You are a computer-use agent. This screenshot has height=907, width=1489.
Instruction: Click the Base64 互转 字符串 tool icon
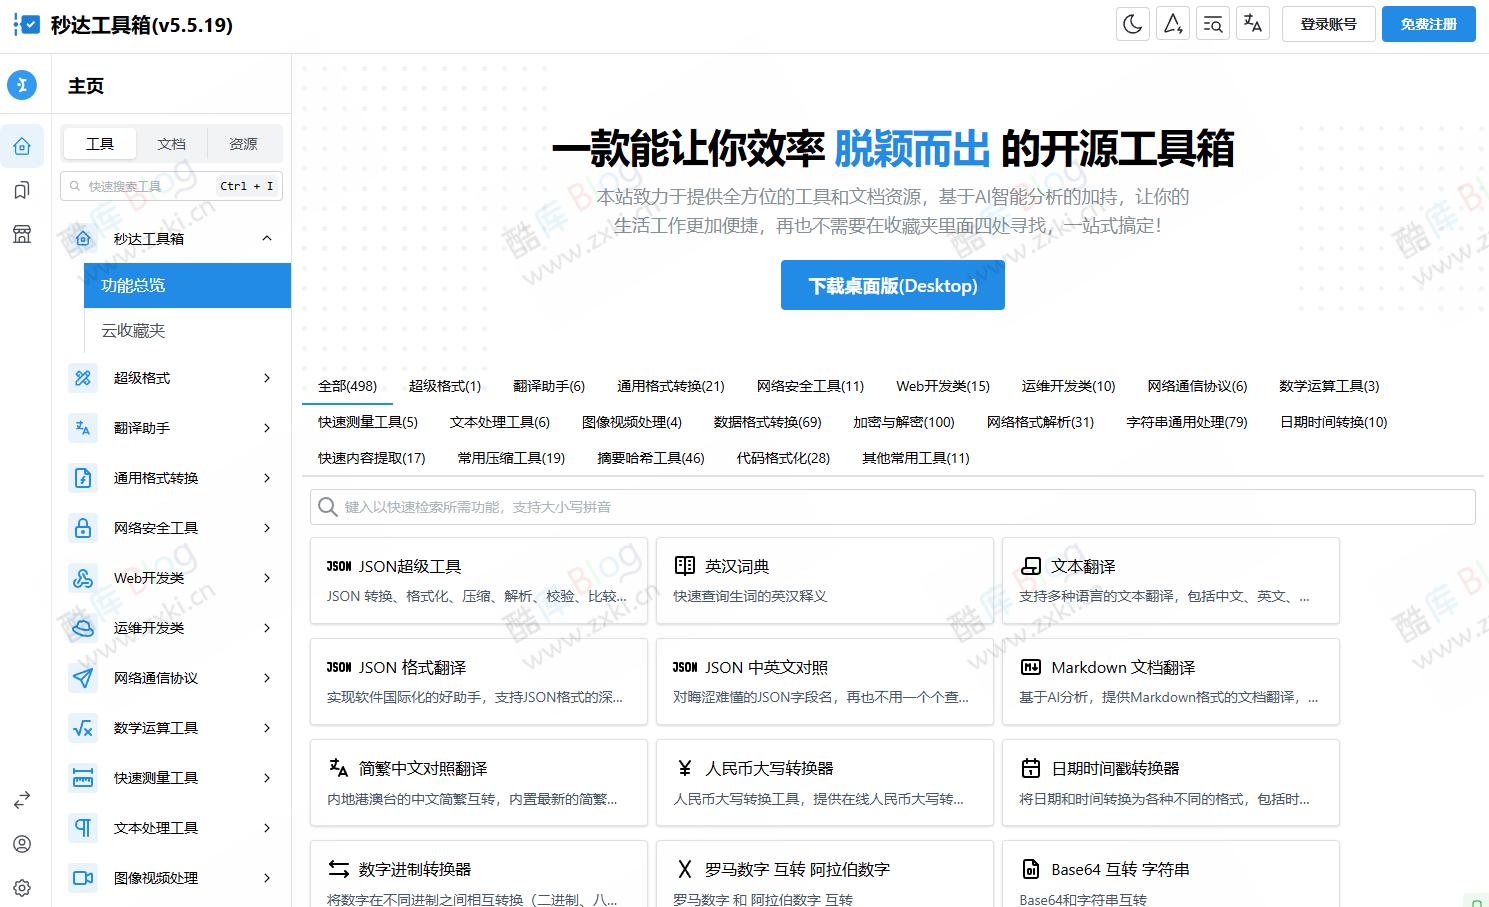tap(1030, 869)
